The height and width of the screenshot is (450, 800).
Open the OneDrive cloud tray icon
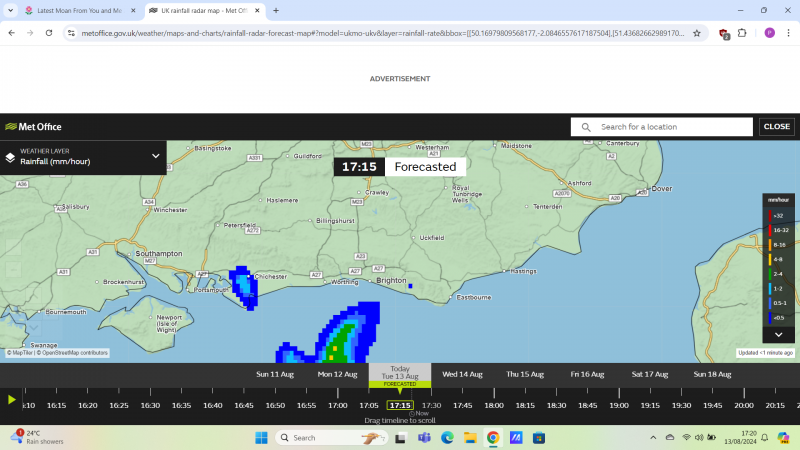point(670,437)
